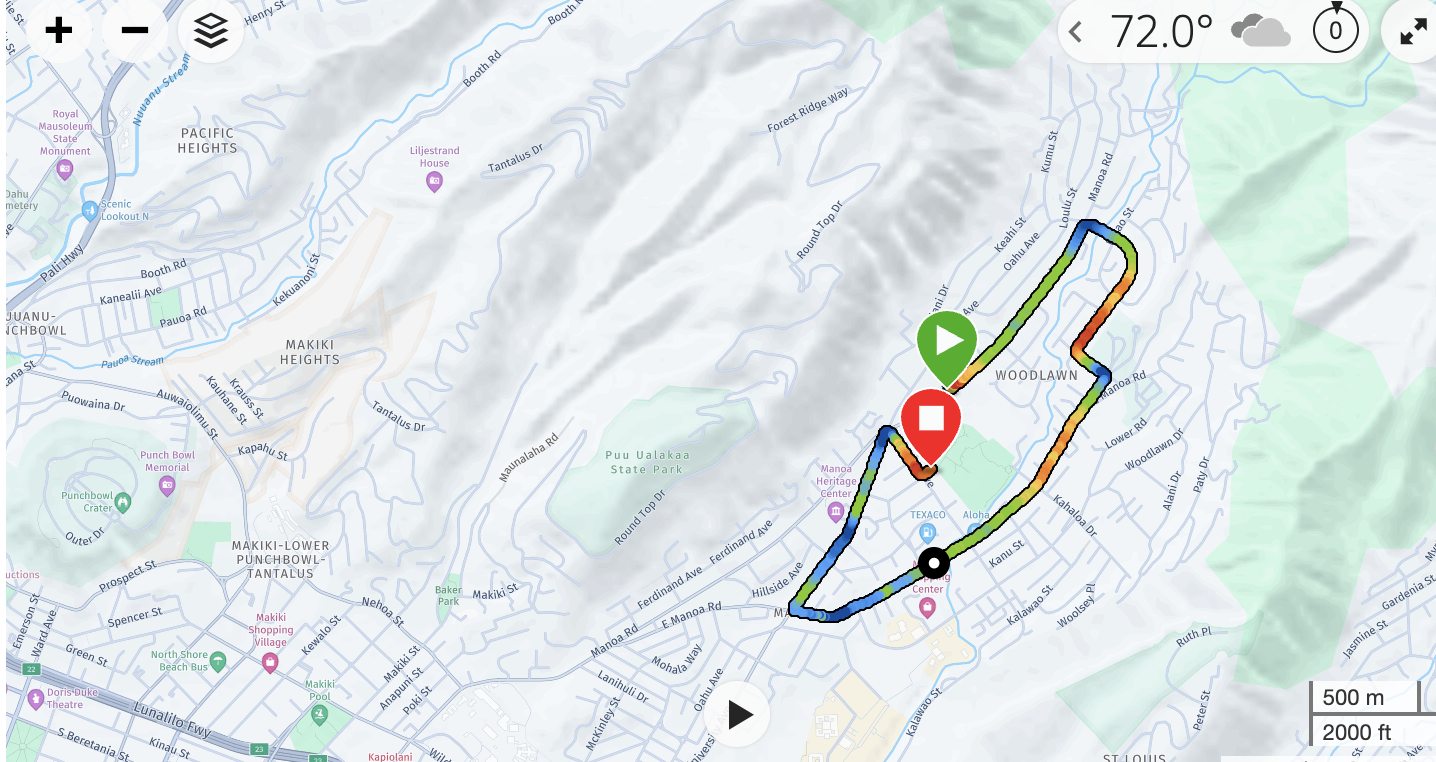Click the compass heading indicator
This screenshot has width=1436, height=762.
(x=1335, y=31)
